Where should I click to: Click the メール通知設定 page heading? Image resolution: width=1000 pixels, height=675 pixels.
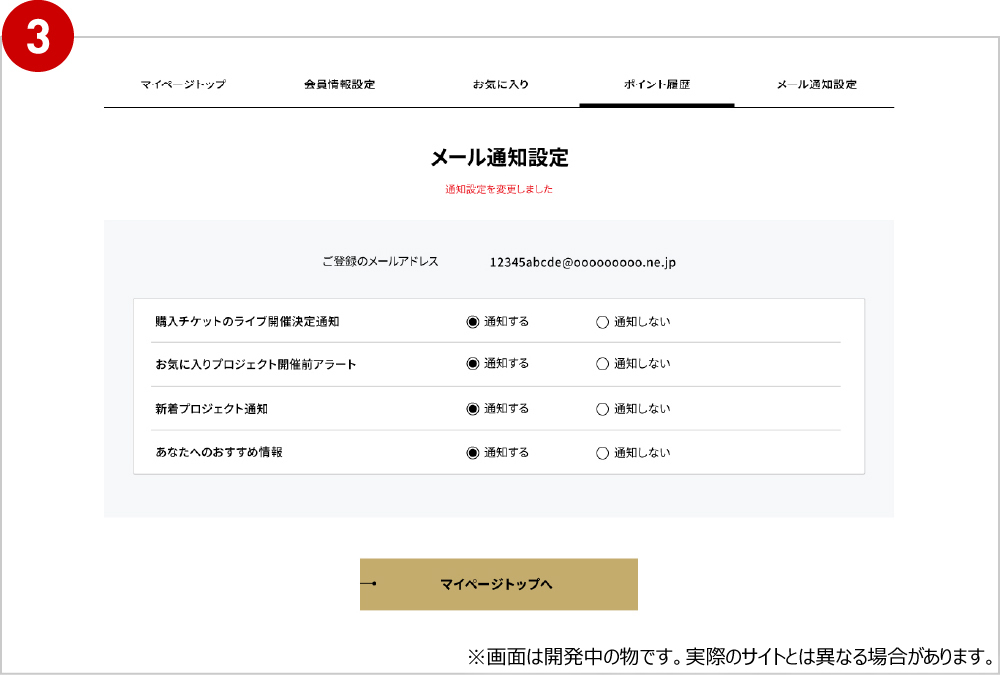point(499,157)
